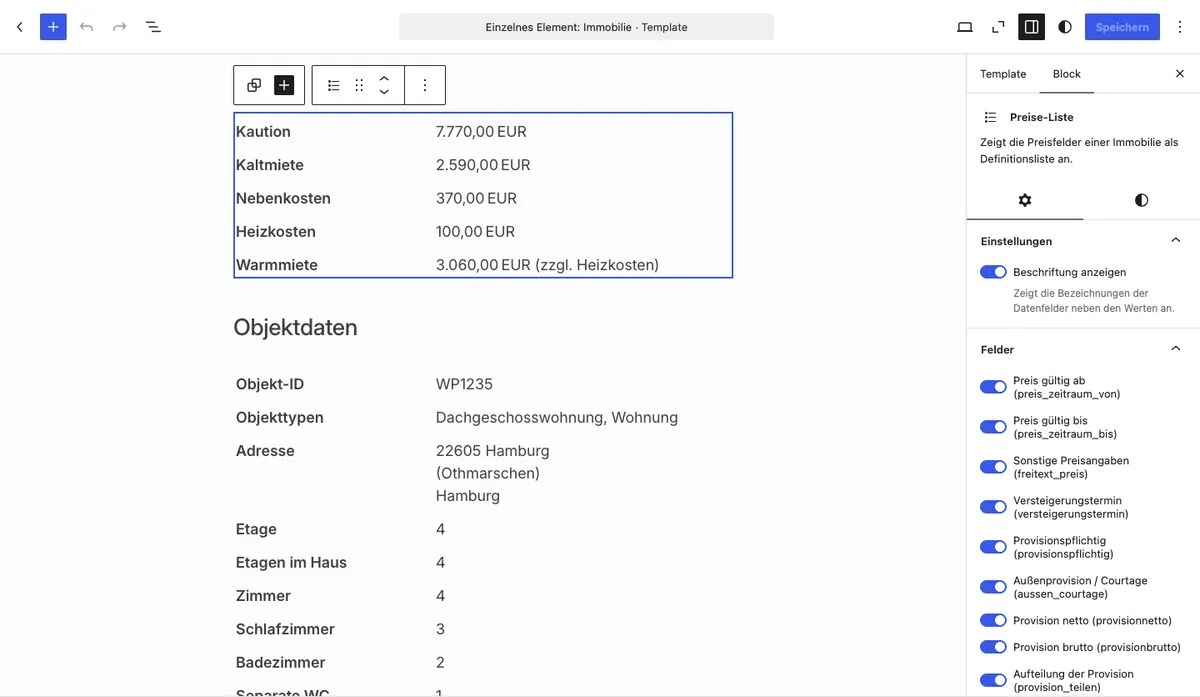Viewport: 1200px width, 697px height.
Task: Click the Objekt-ID value WP1235
Action: pos(464,385)
